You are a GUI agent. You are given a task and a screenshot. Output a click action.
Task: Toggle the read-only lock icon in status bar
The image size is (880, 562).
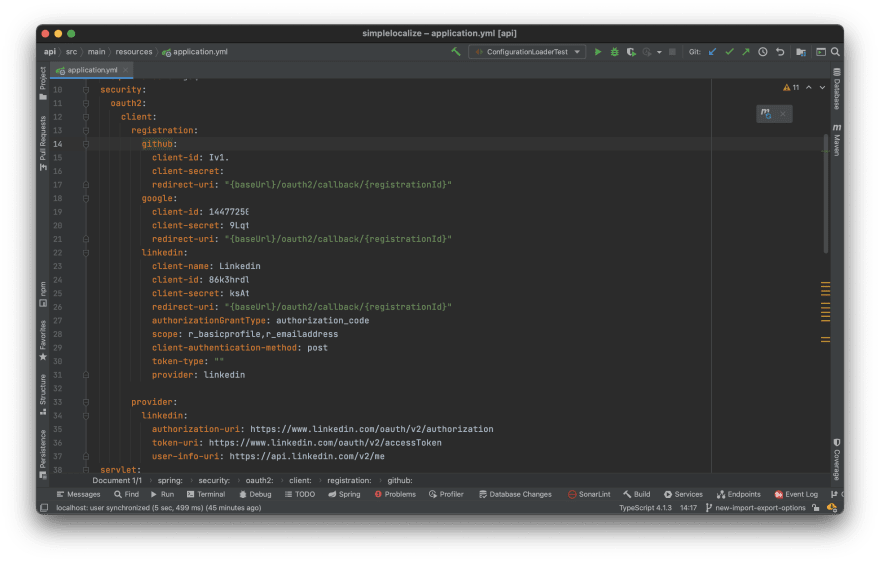coord(815,508)
